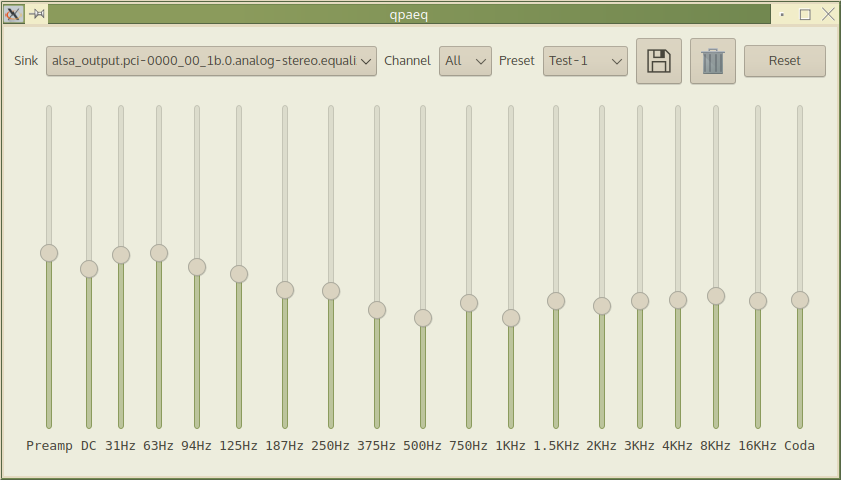841x480 pixels.
Task: Click the 16KHz band slider handle
Action: pyautogui.click(x=758, y=301)
